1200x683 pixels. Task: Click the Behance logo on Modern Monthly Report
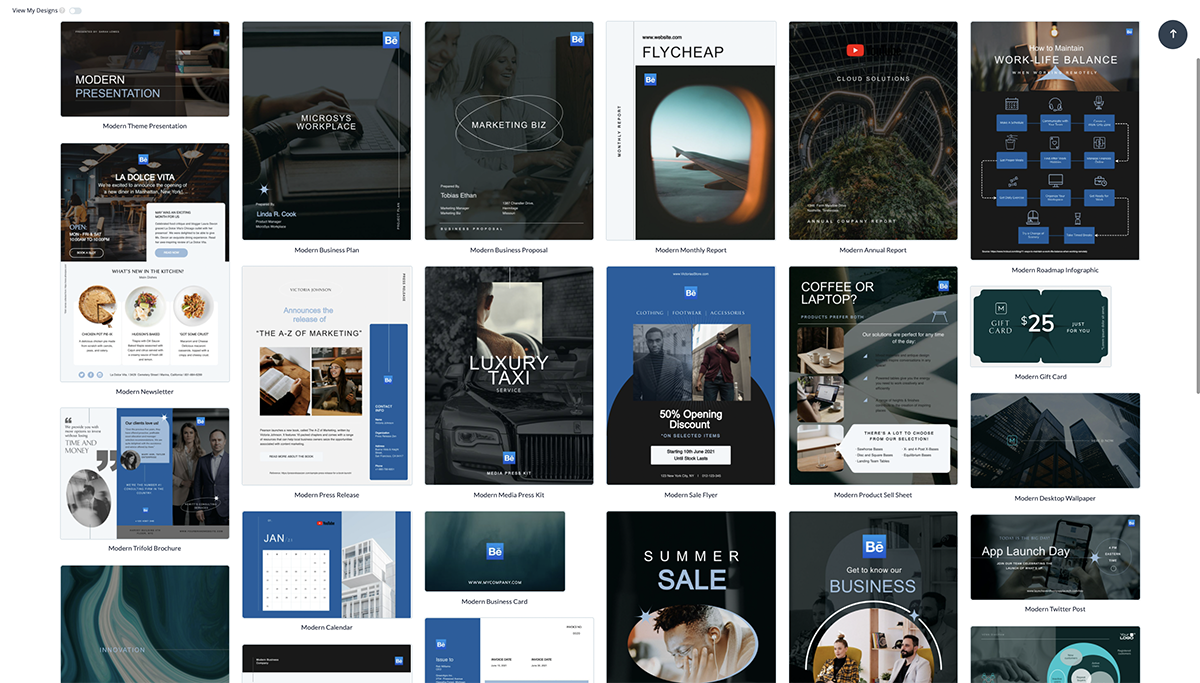coord(650,80)
